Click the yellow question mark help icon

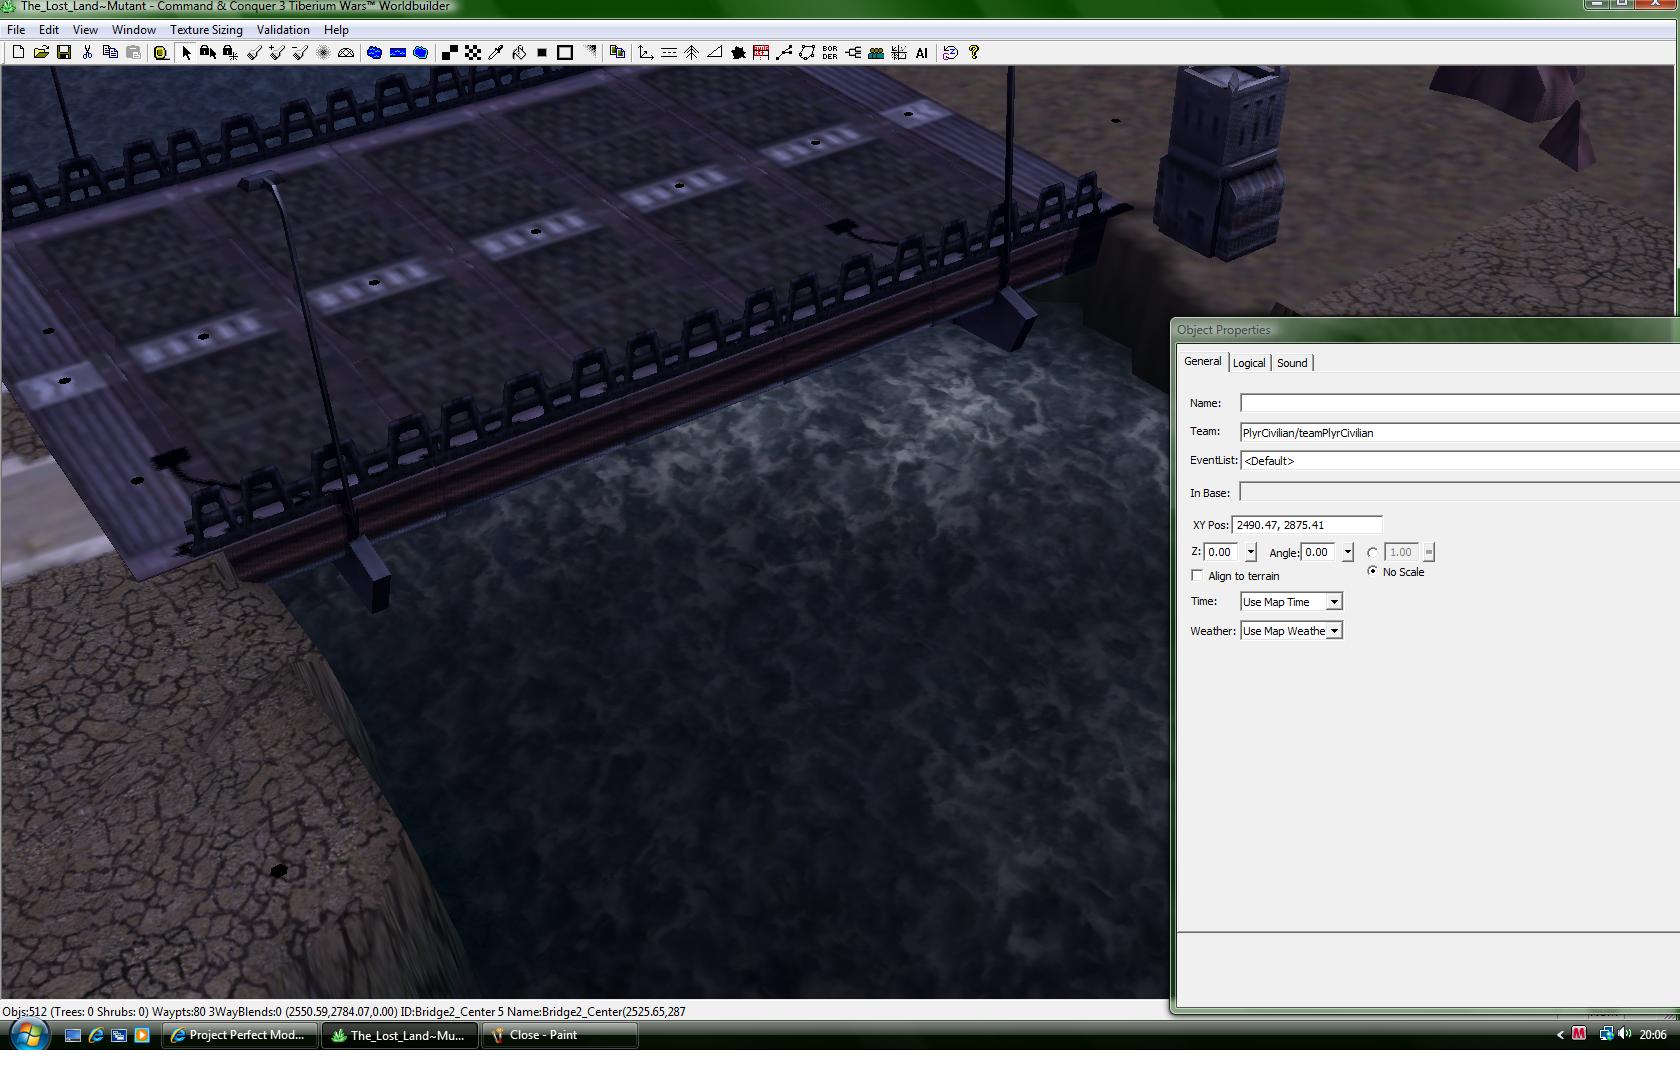[974, 52]
